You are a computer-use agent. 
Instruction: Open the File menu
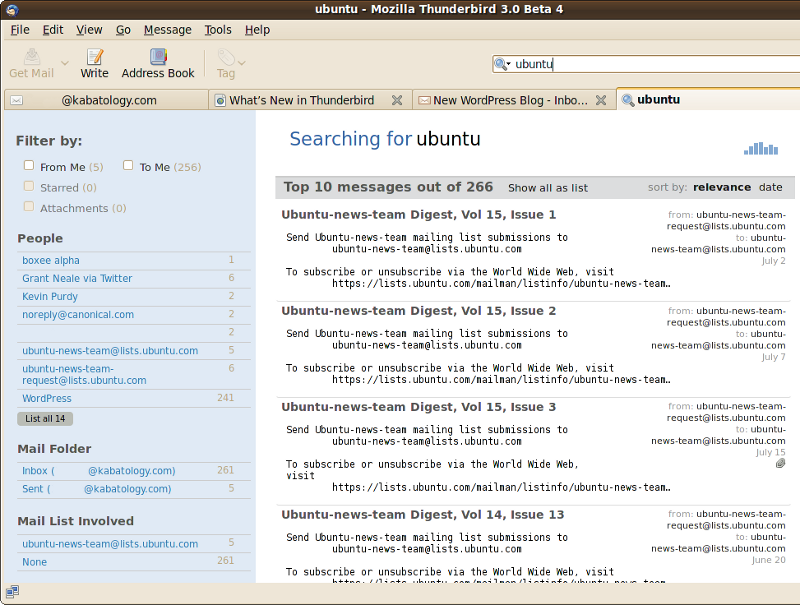[20, 30]
